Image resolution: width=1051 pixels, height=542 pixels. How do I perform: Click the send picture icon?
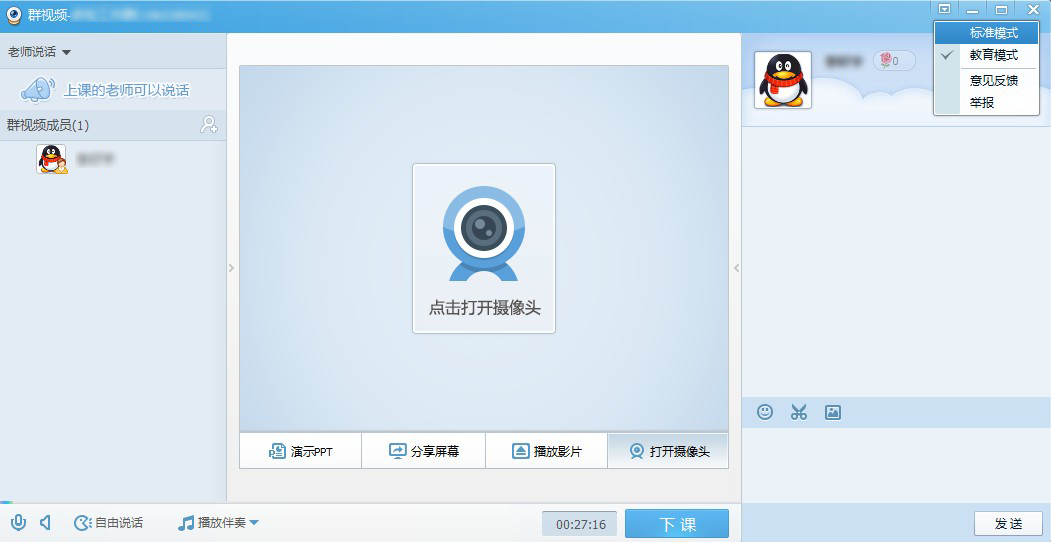click(832, 412)
